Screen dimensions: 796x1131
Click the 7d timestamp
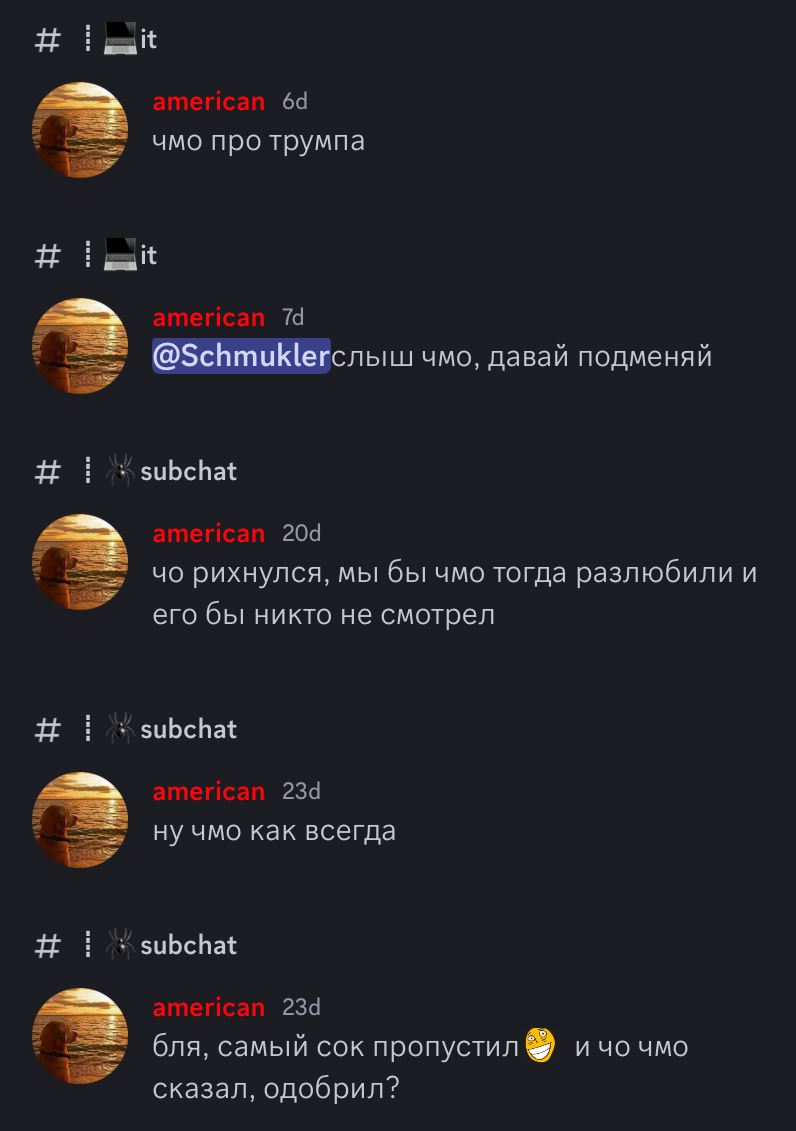click(x=293, y=317)
